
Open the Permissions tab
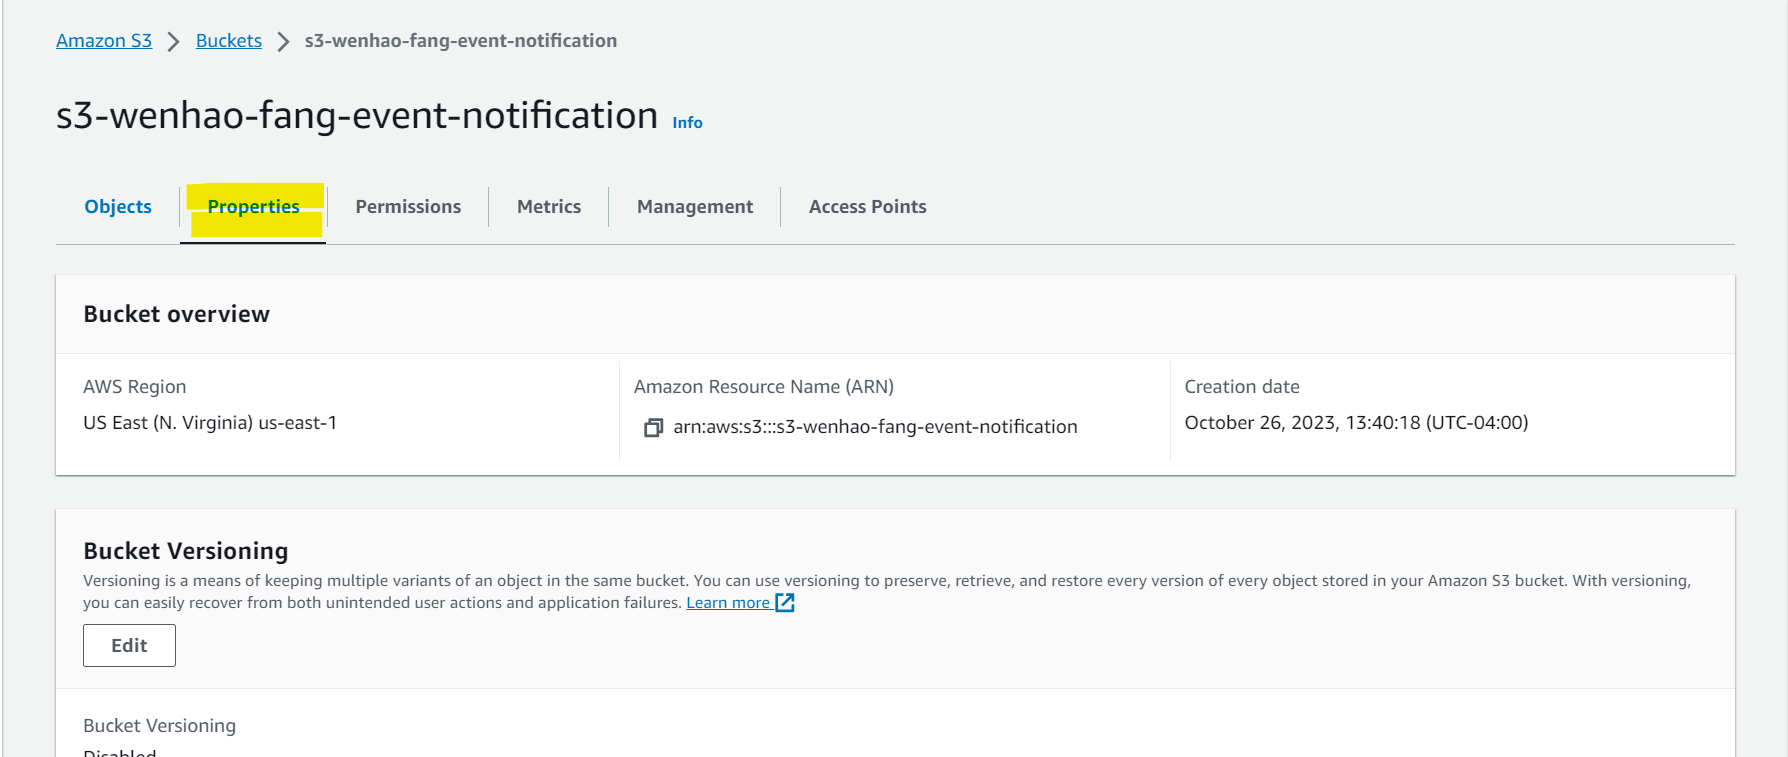click(x=408, y=207)
